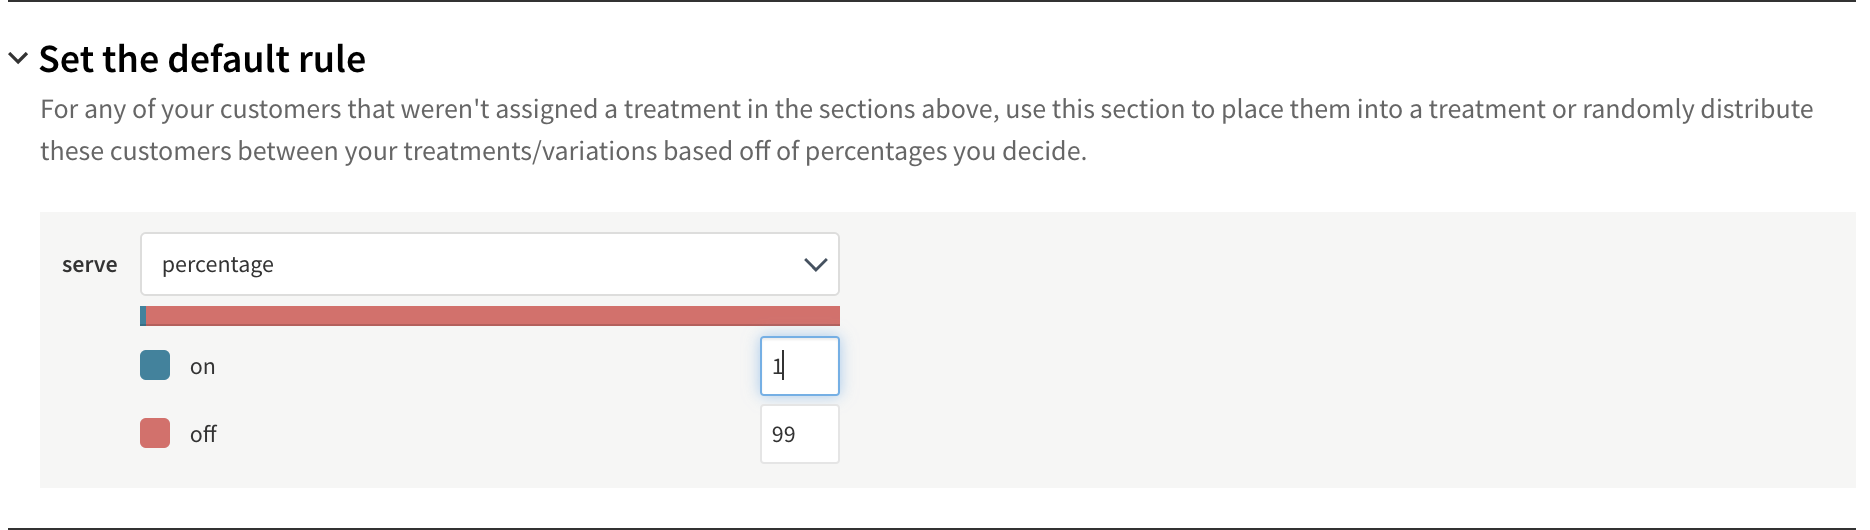Click the "serve" label
The height and width of the screenshot is (530, 1870).
(x=89, y=265)
